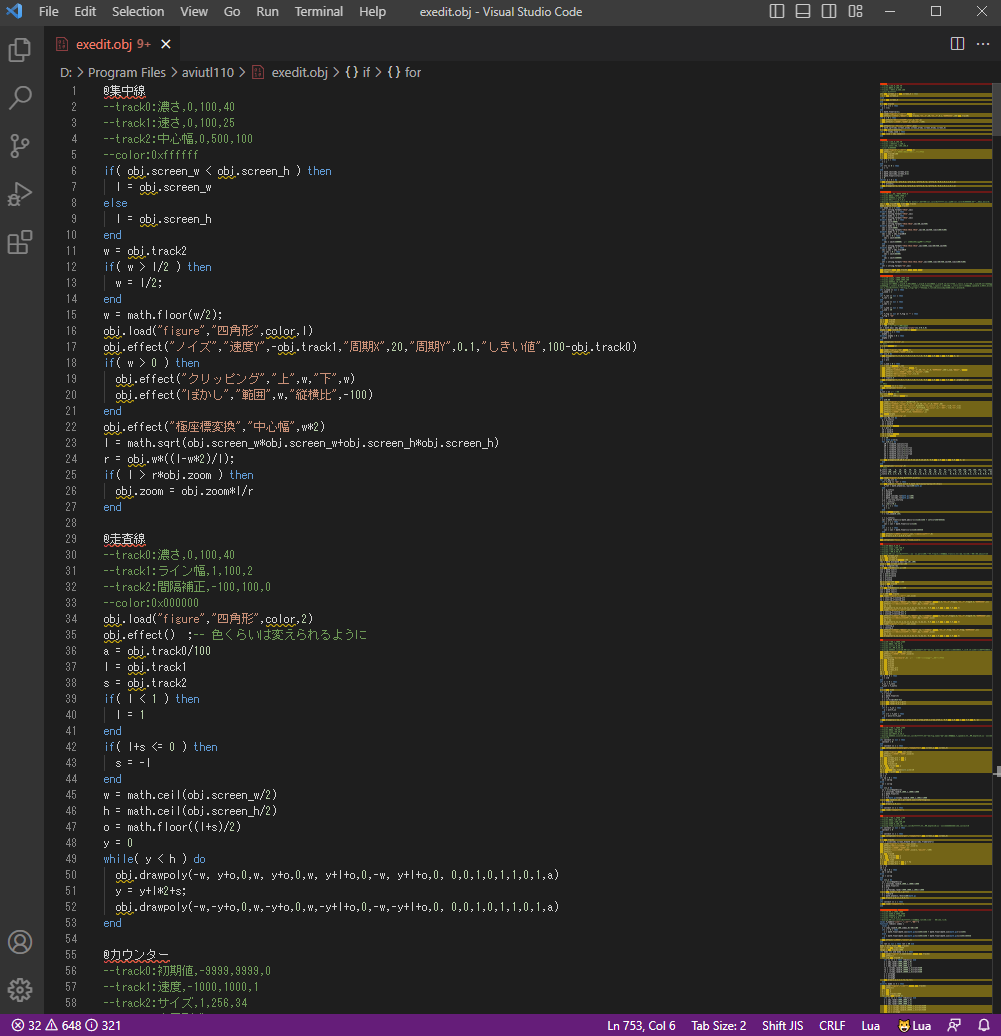Viewport: 1001px width, 1036px height.
Task: Open the Run and Debug view
Action: pos(20,194)
